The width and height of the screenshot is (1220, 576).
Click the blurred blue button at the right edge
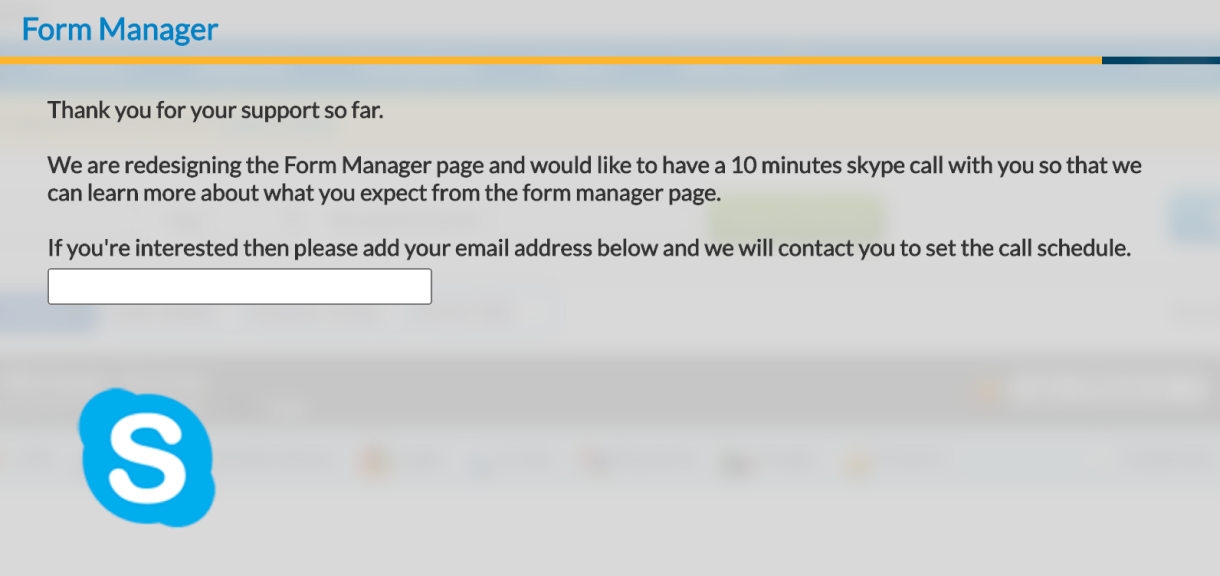[x=1195, y=218]
